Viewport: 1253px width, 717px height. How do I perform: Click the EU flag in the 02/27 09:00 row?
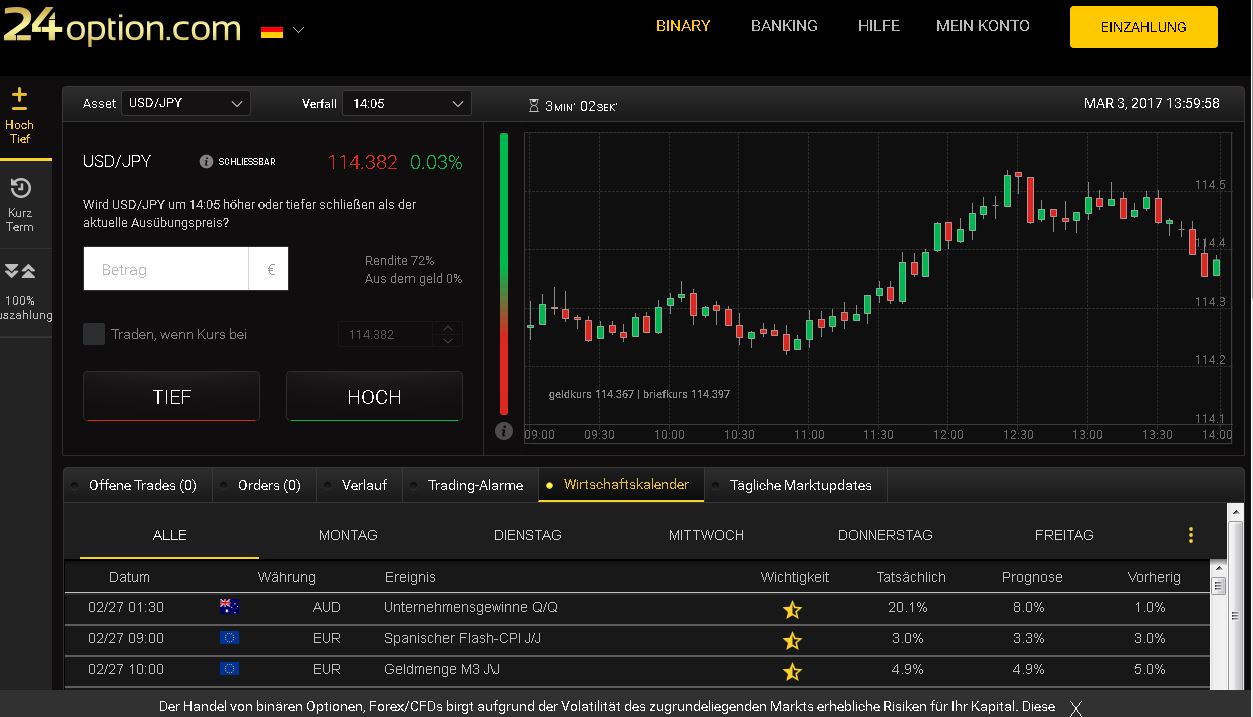click(x=229, y=637)
